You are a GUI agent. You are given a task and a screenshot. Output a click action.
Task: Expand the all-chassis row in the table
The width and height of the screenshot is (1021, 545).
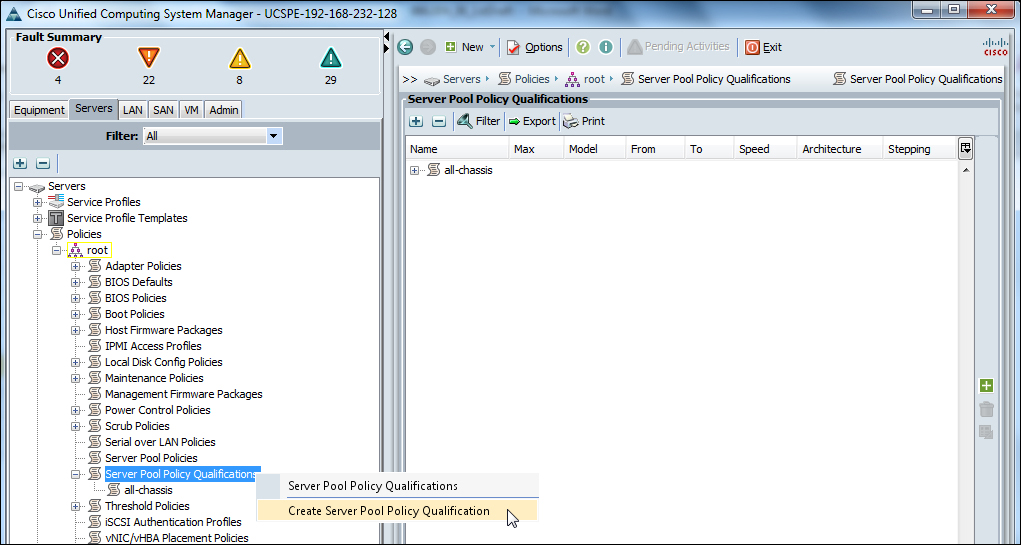(x=415, y=171)
